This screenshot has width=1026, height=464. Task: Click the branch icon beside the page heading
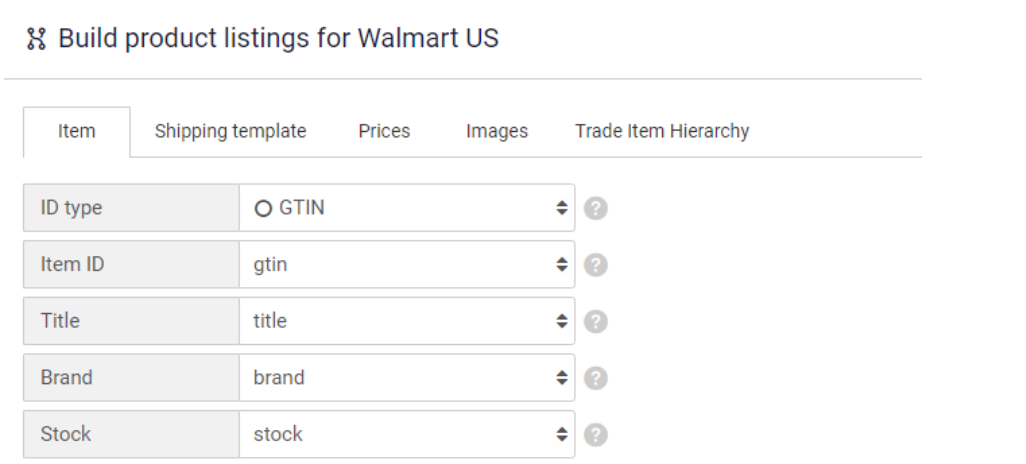(36, 39)
